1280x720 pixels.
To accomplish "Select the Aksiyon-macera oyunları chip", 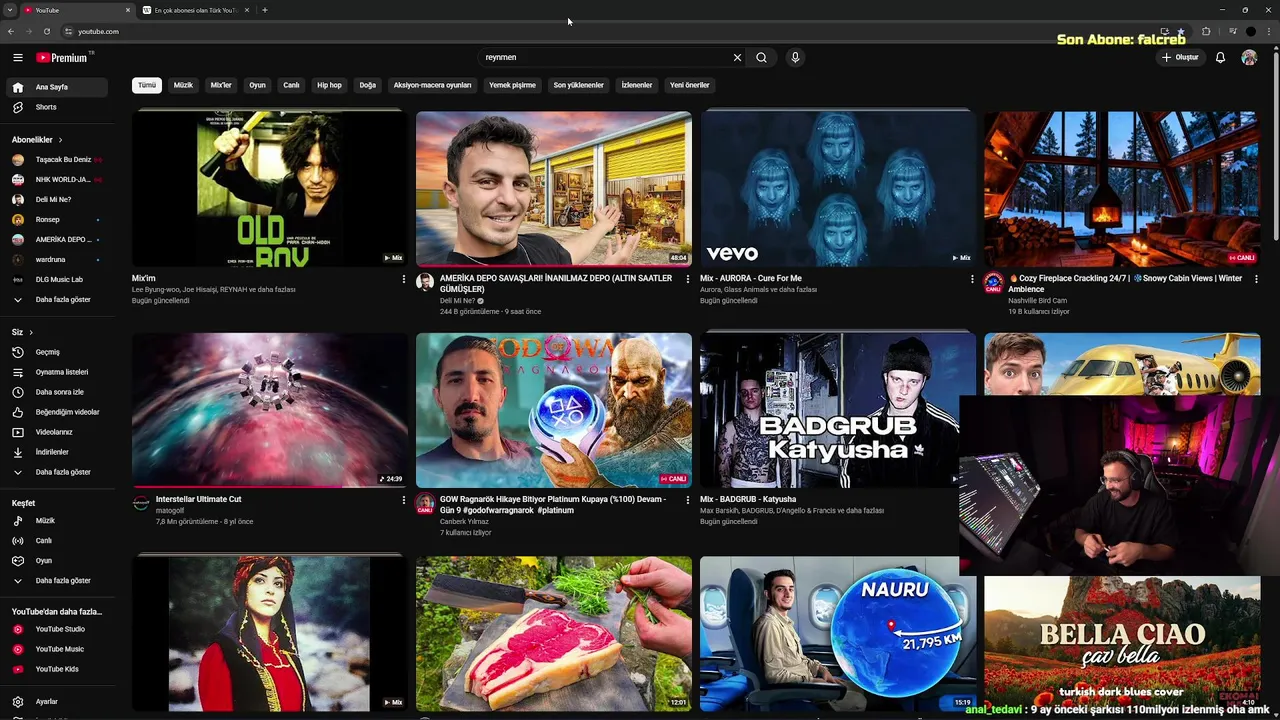I will click(x=432, y=85).
